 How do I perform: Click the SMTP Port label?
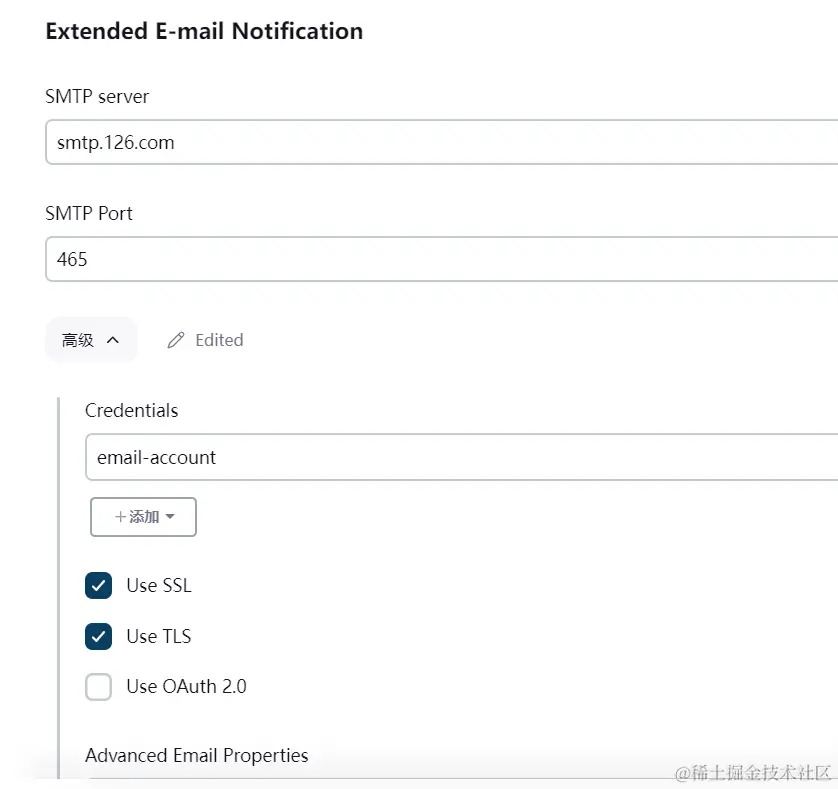tap(89, 213)
